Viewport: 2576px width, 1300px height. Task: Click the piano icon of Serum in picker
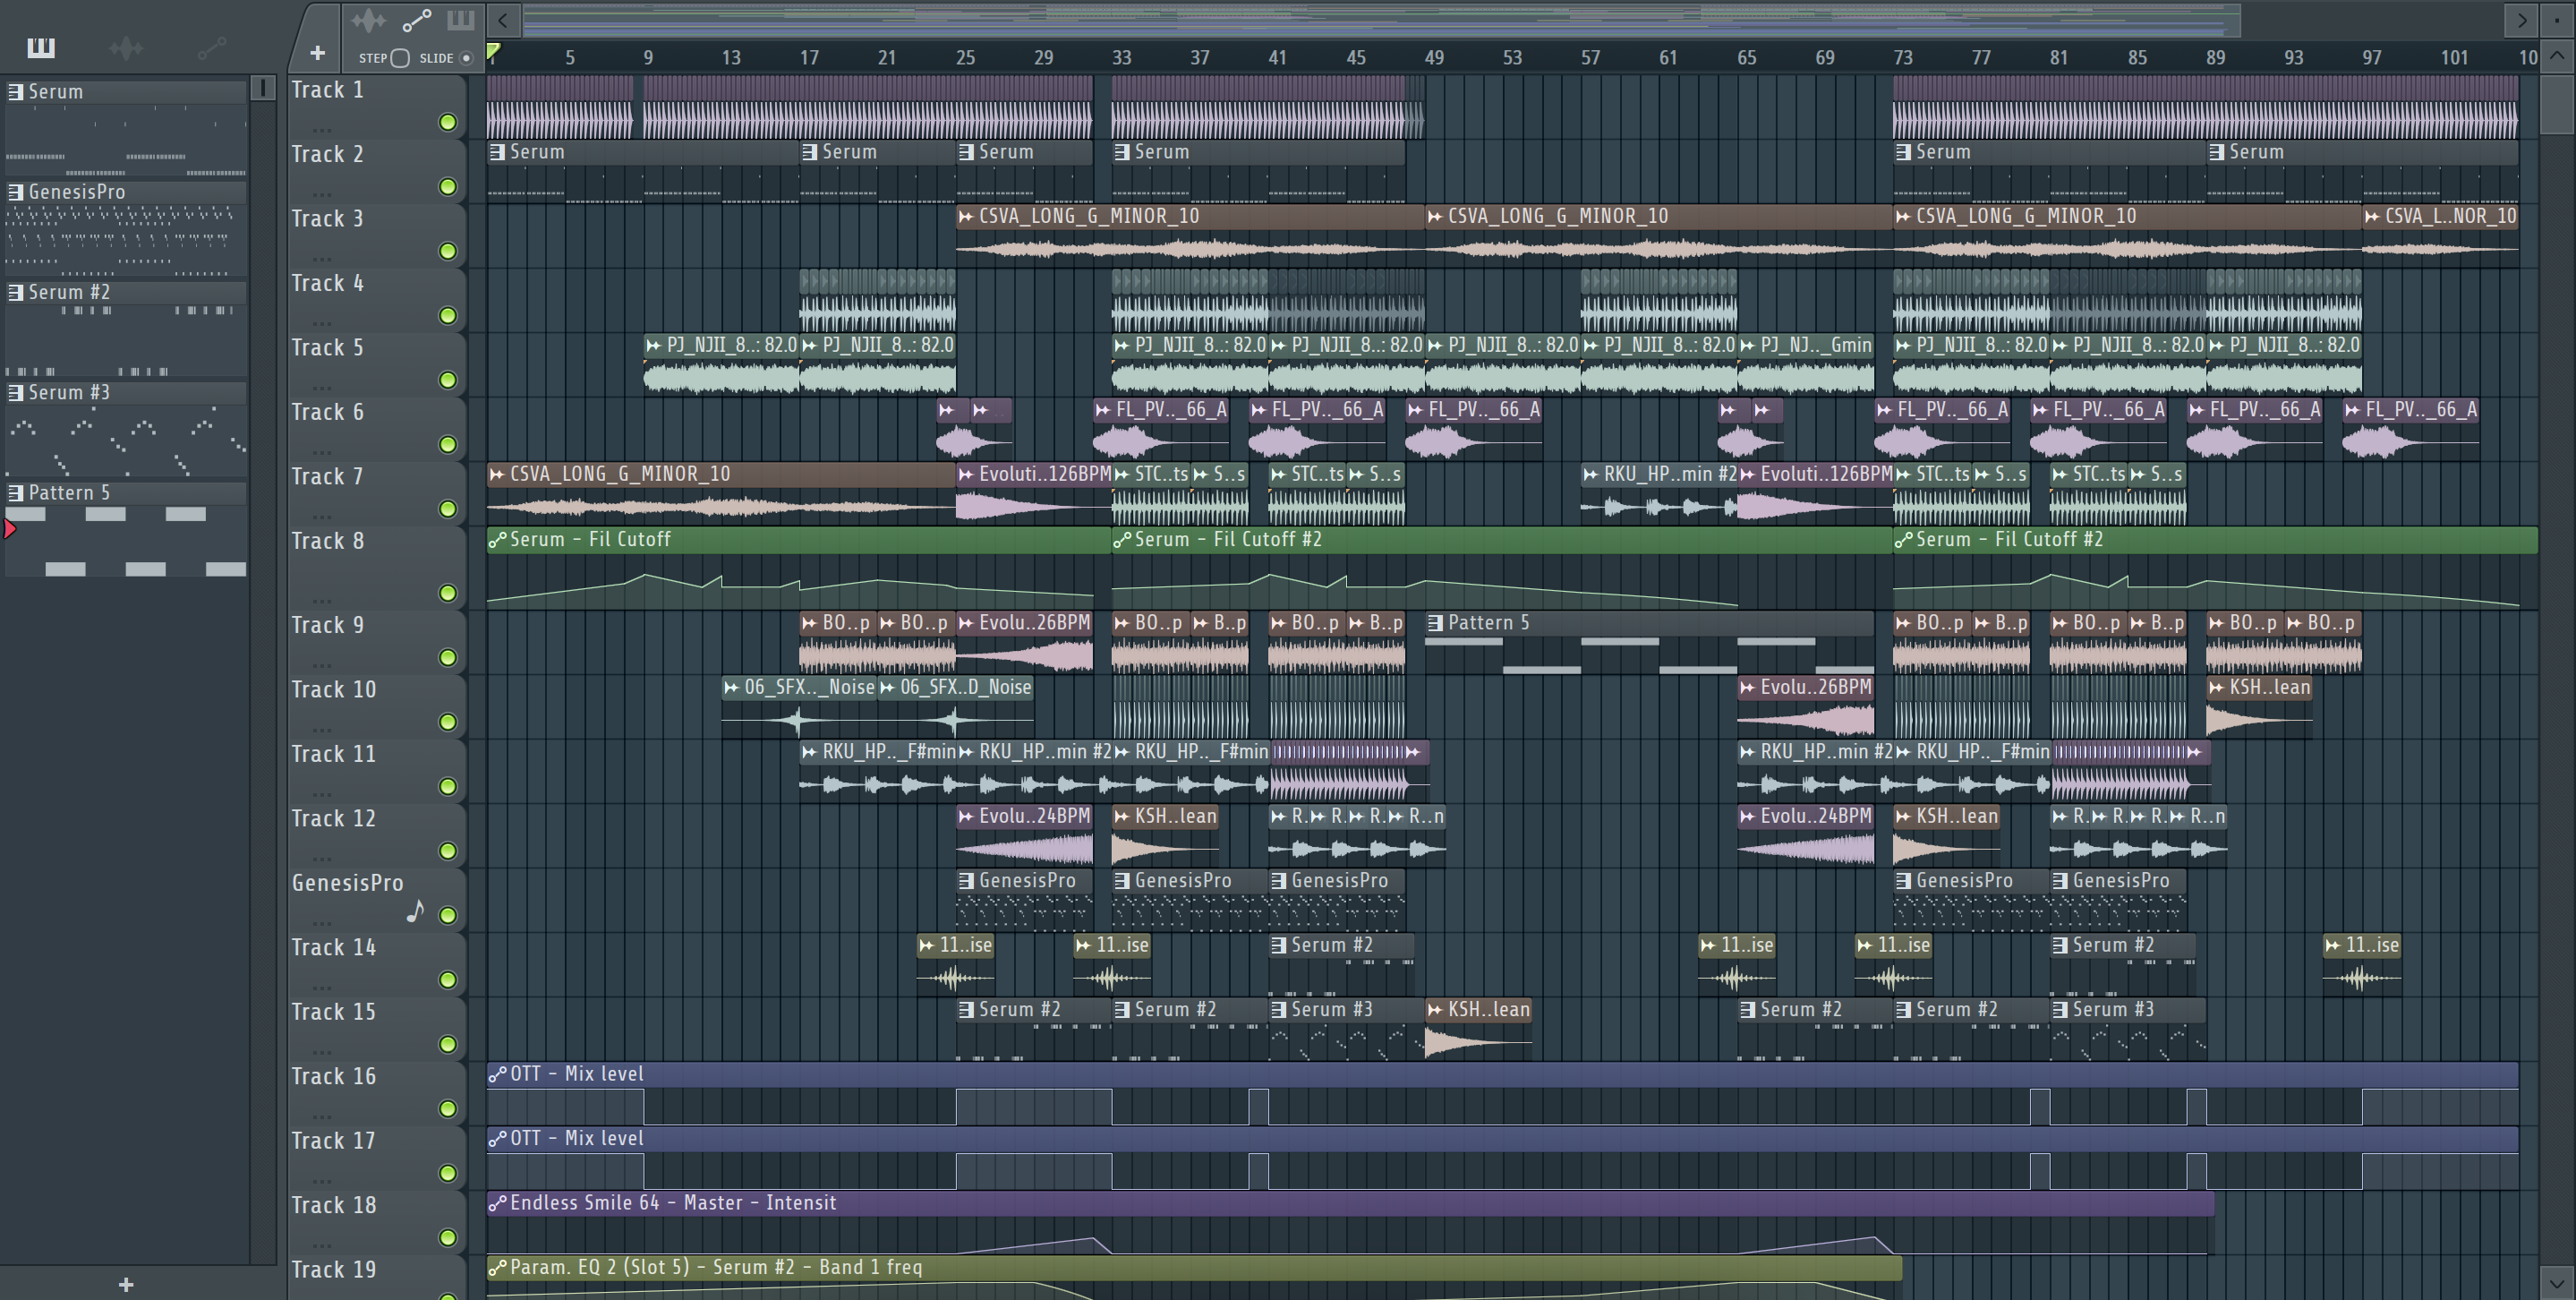[x=16, y=91]
